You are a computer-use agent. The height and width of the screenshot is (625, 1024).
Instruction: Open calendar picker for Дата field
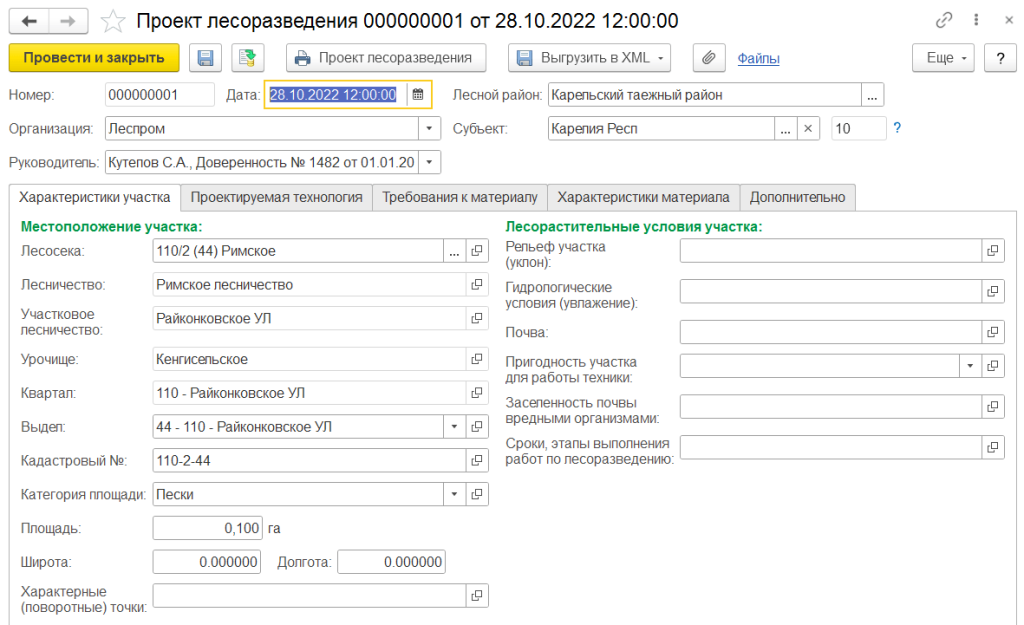[x=418, y=95]
